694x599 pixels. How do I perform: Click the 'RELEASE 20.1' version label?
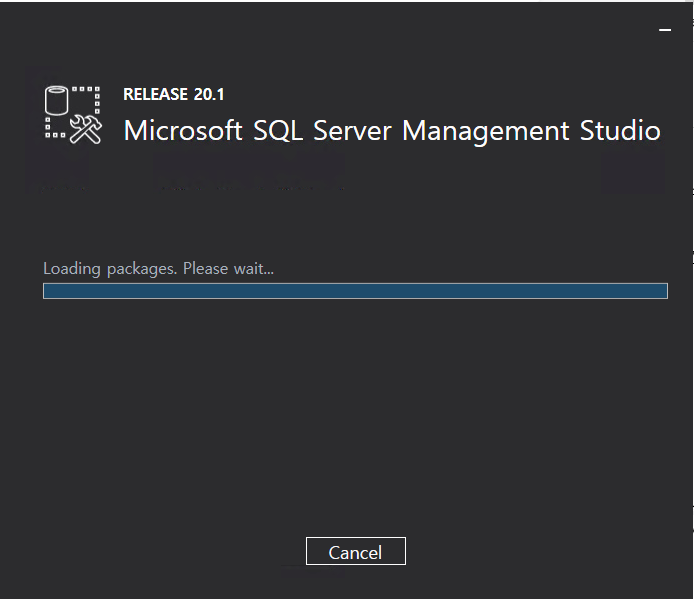[174, 94]
